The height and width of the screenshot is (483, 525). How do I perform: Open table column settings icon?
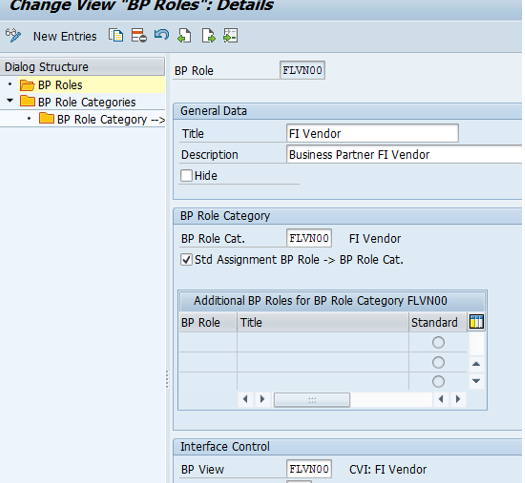476,322
